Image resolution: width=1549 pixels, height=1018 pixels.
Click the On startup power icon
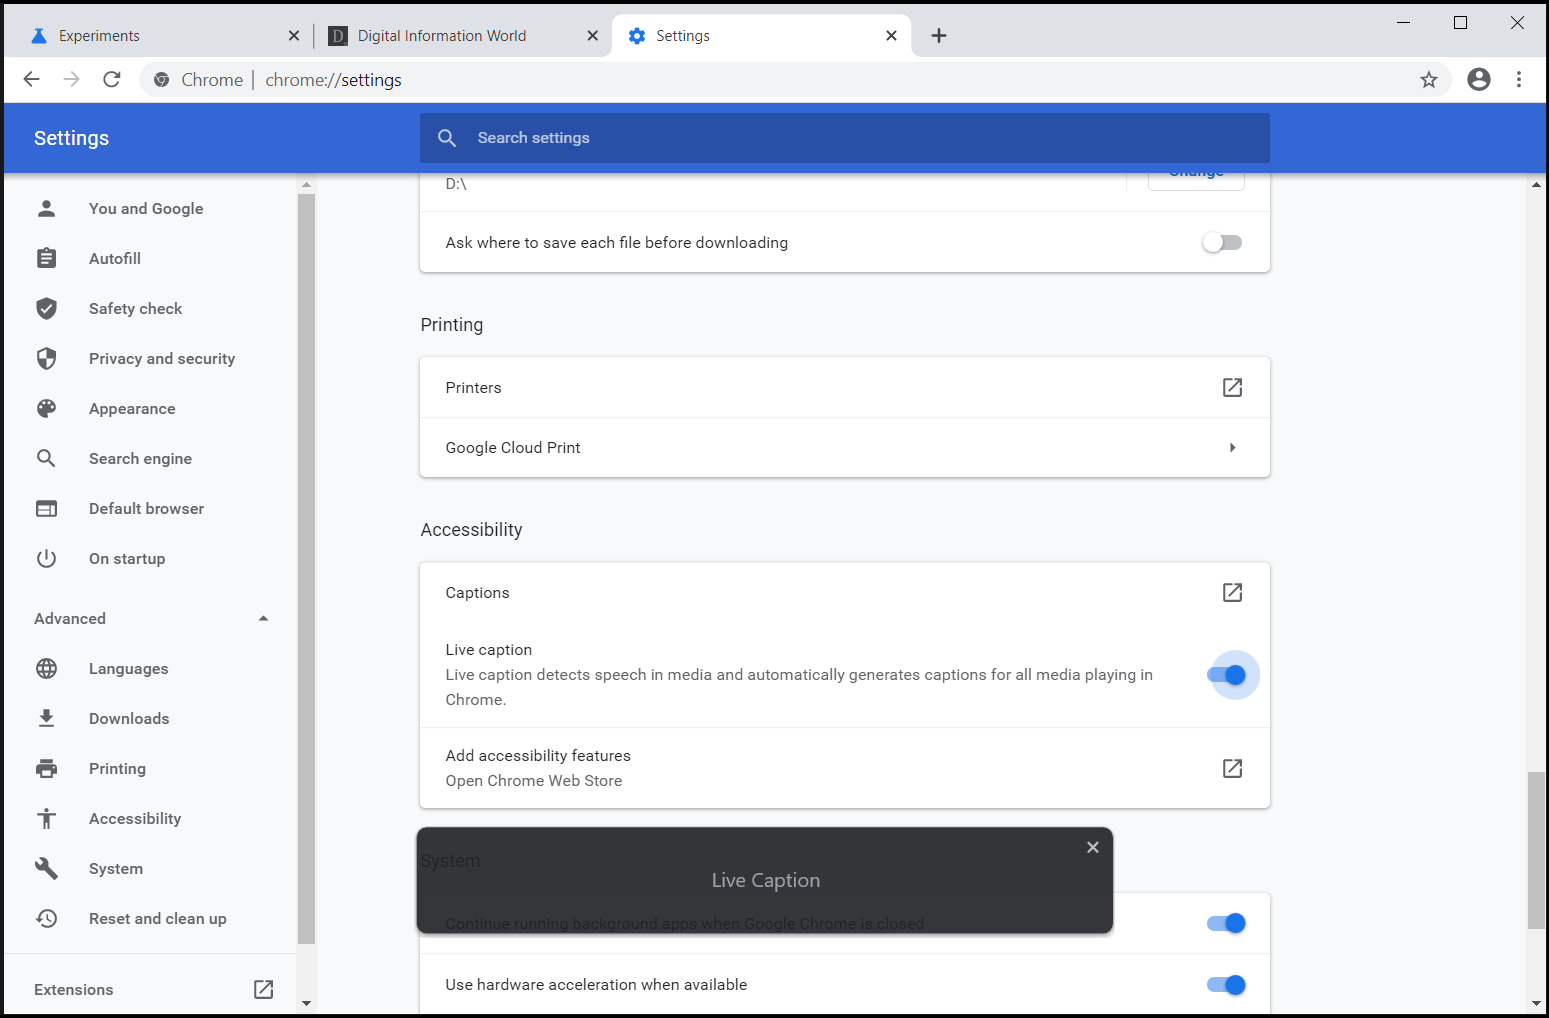tap(46, 558)
